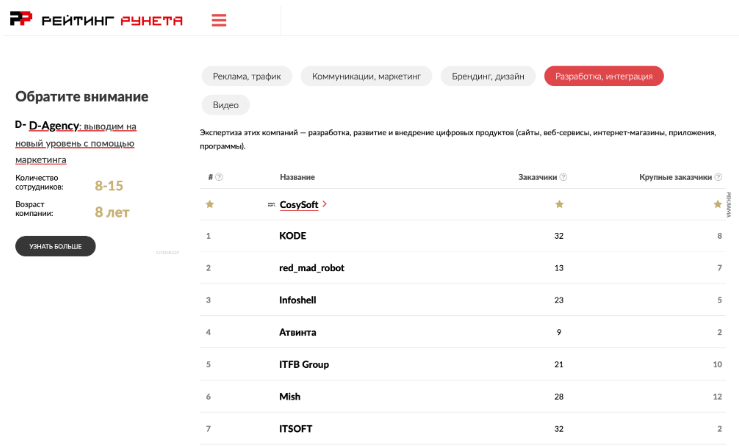739x447 pixels.
Task: Click help icon next to # column
Action: click(219, 177)
